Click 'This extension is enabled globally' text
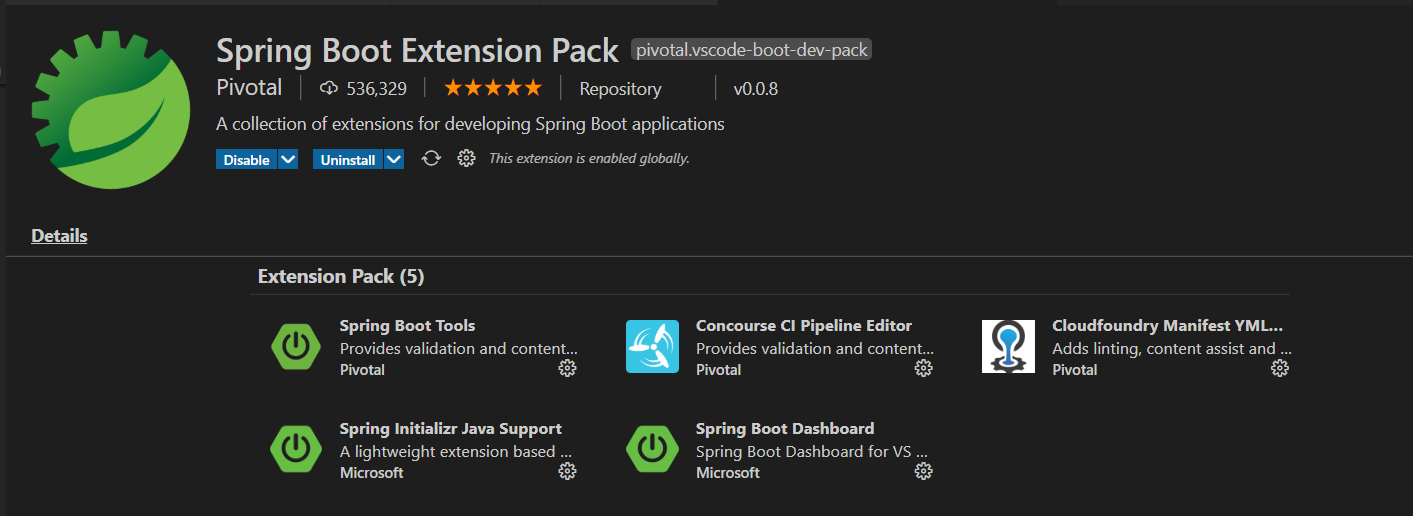1413x516 pixels. pyautogui.click(x=589, y=159)
